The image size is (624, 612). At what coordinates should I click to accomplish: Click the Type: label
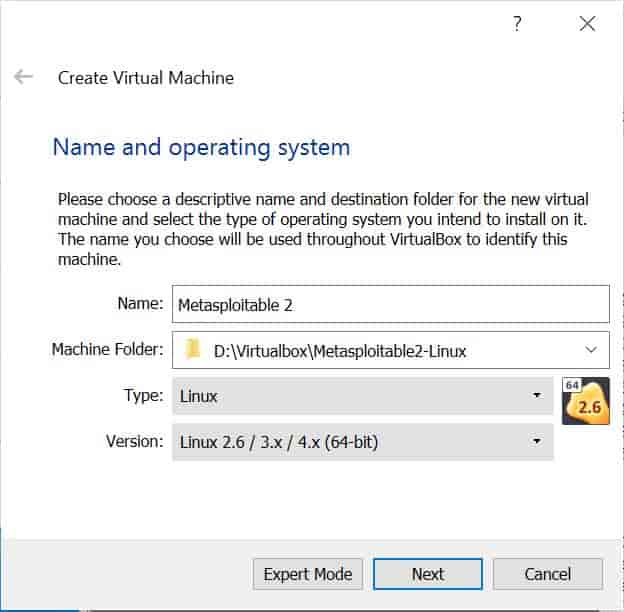[x=143, y=396]
